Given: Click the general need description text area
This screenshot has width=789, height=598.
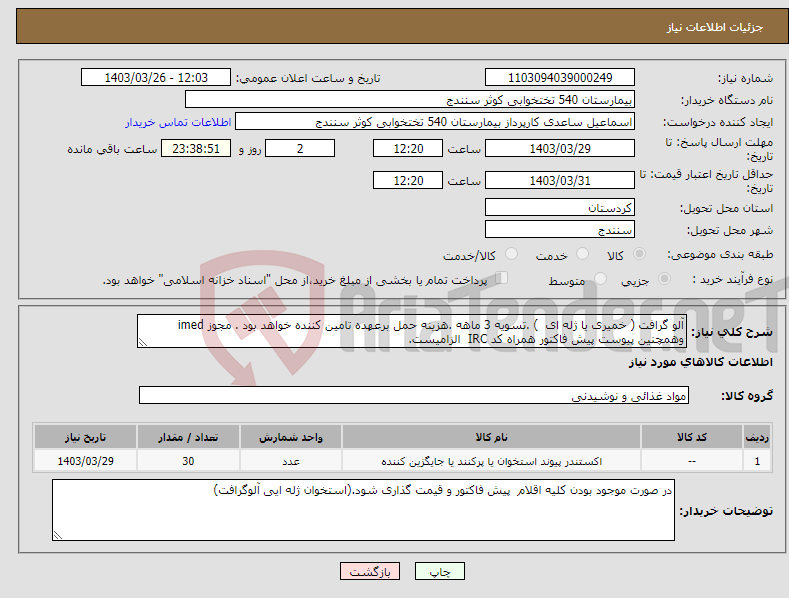Looking at the screenshot, I should point(412,331).
